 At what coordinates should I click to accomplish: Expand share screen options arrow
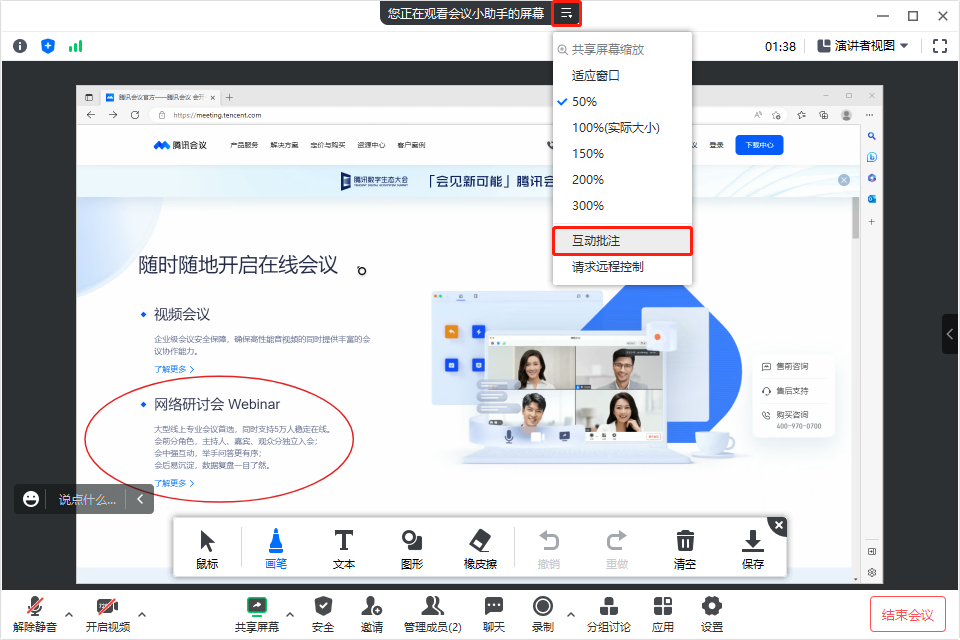tap(290, 614)
